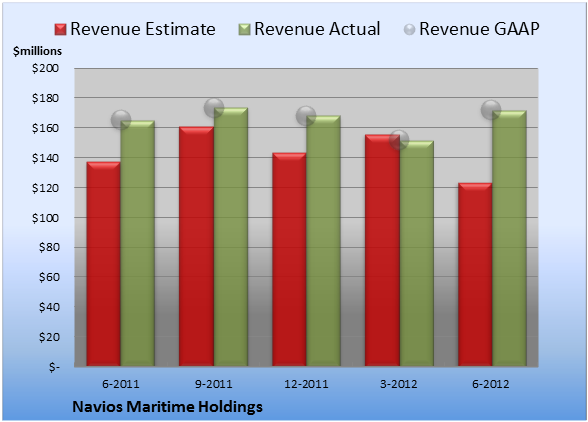Image resolution: width=588 pixels, height=422 pixels.
Task: Click the $80 axis value
Action: pos(49,247)
